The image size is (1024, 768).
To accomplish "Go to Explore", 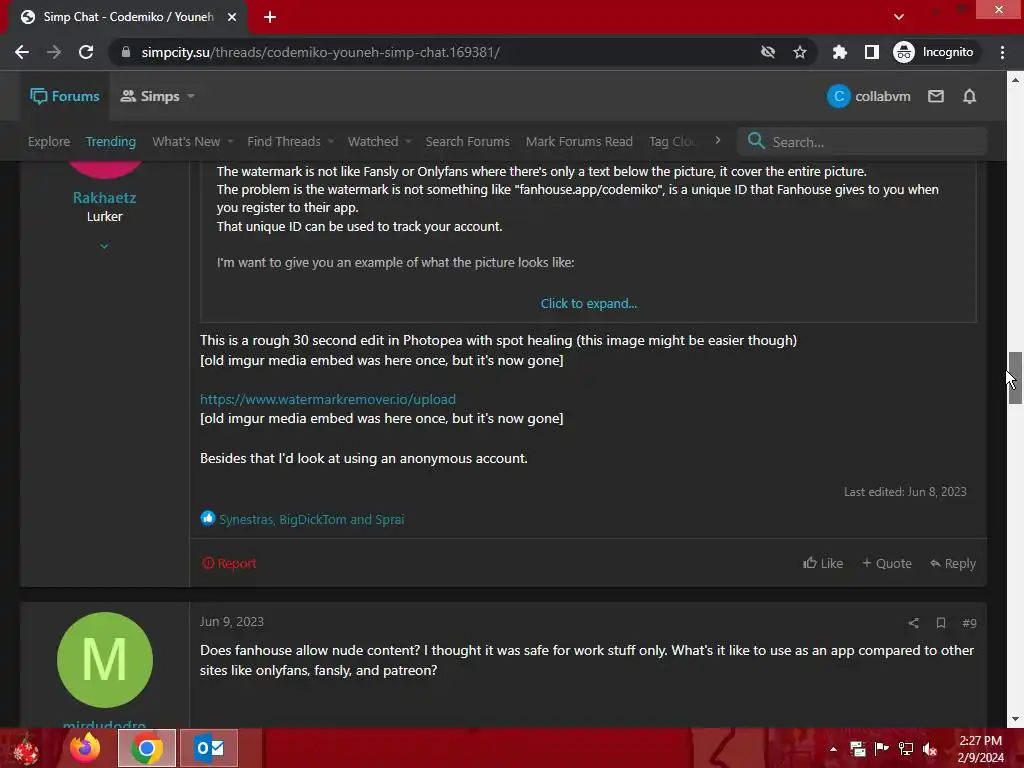I will coord(49,142).
